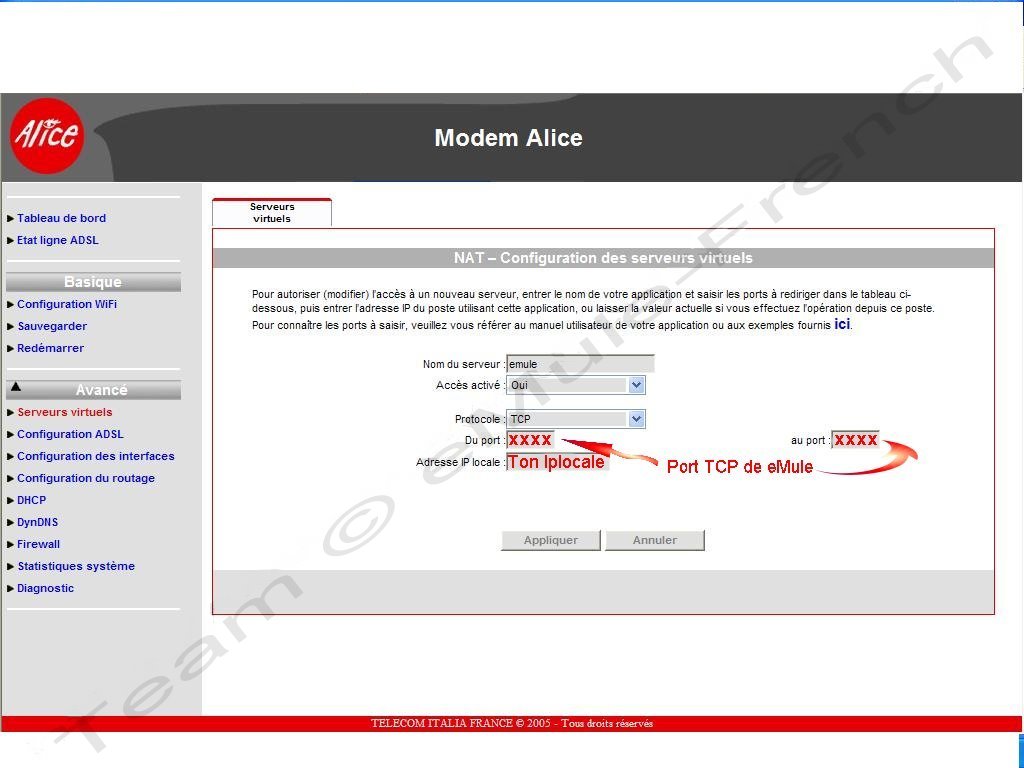Open the Tableau de bord page
The image size is (1024, 768).
[61, 218]
